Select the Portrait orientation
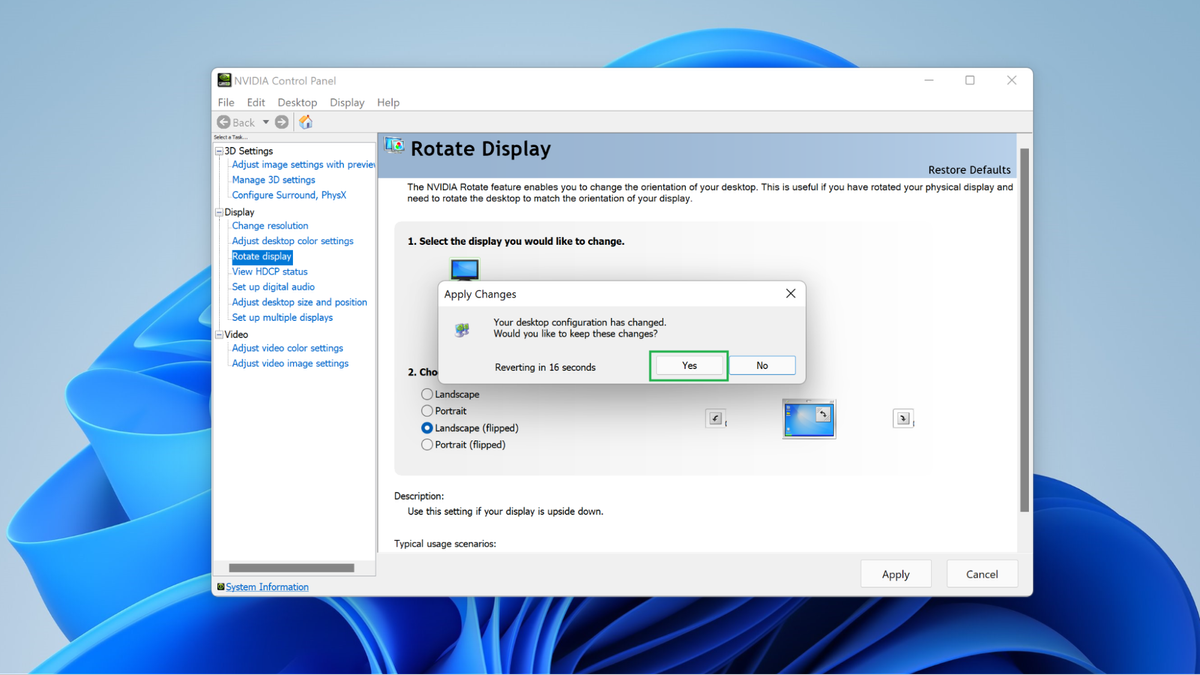 coord(428,411)
